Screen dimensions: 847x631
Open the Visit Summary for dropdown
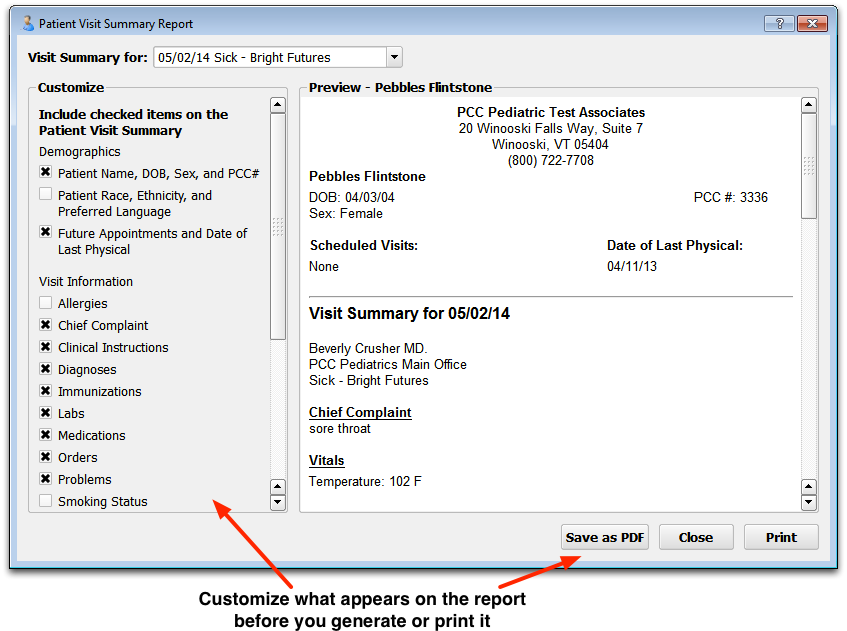[x=395, y=57]
